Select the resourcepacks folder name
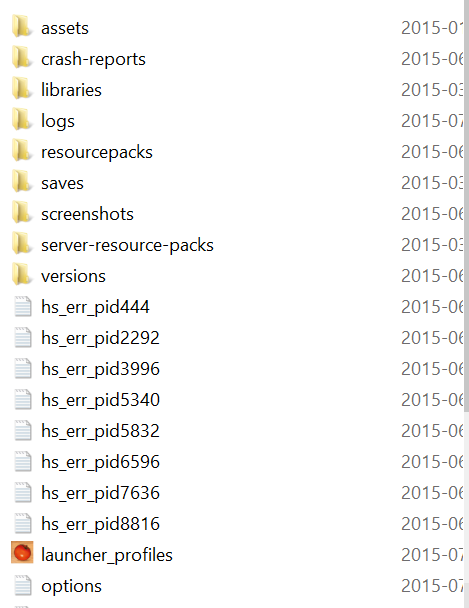469x608 pixels. tap(97, 152)
